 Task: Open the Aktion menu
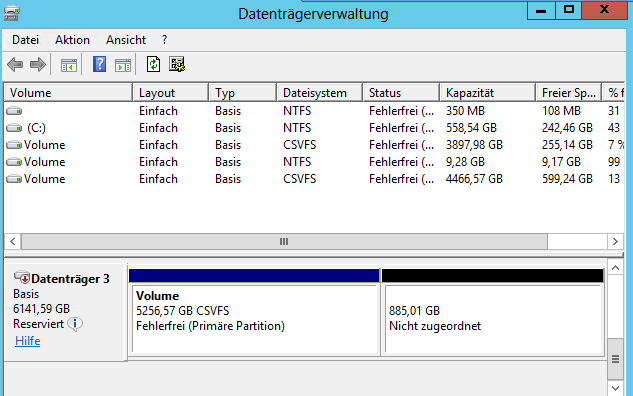click(72, 40)
